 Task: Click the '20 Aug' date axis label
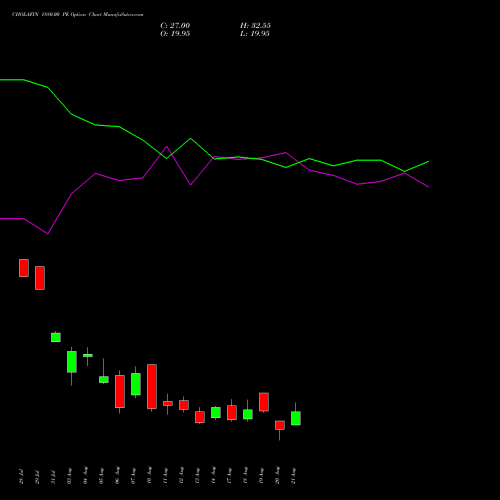[277, 476]
